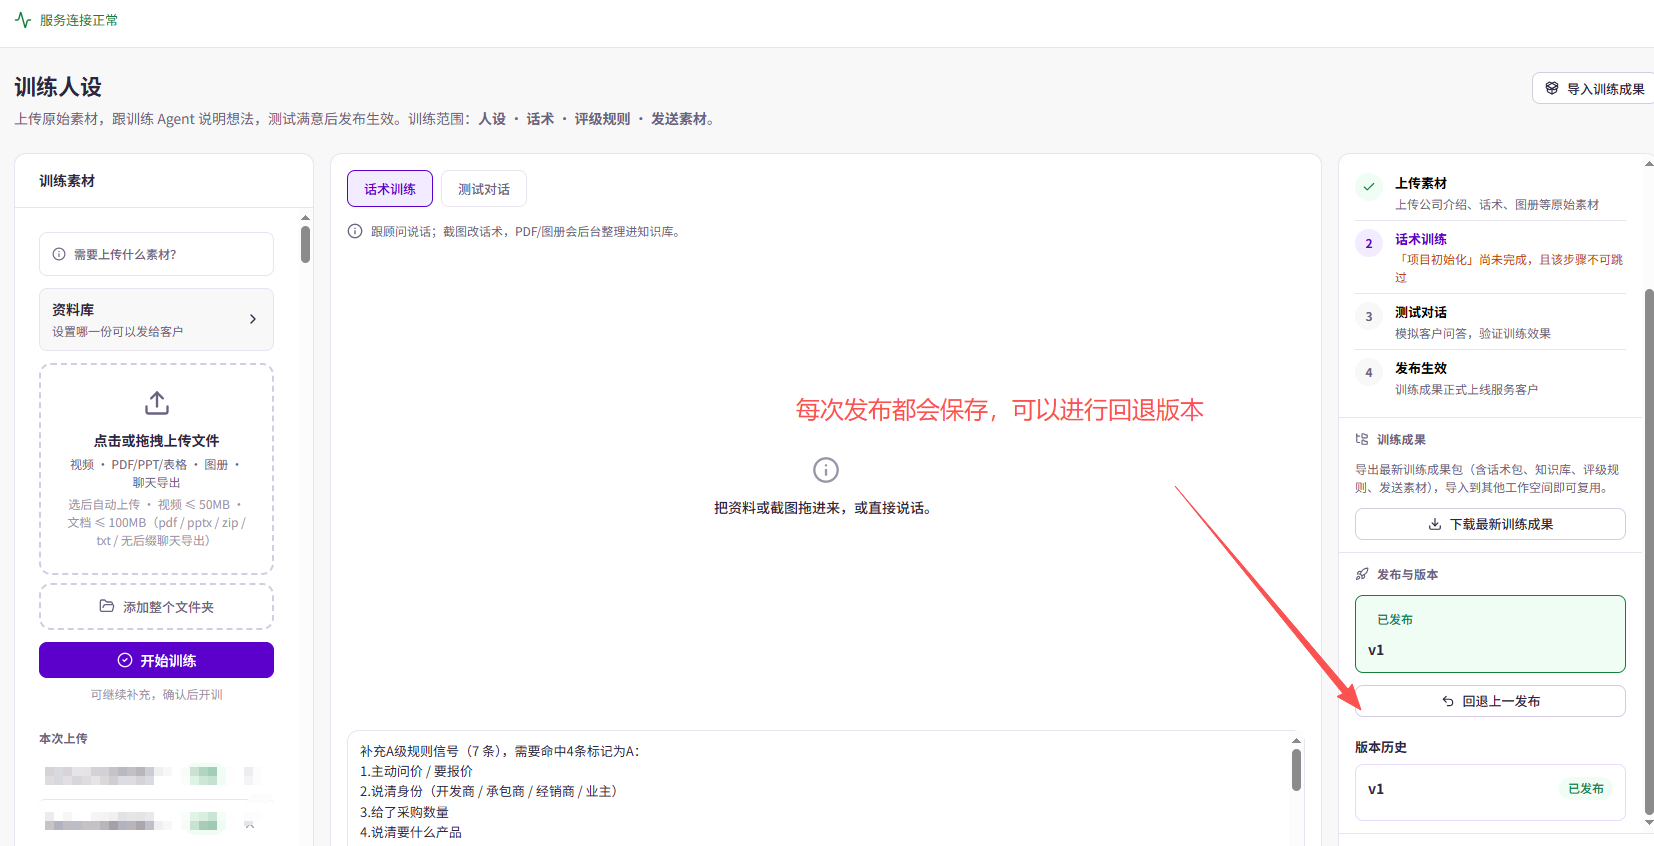The width and height of the screenshot is (1654, 846).
Task: Open 导入训练成果 import button
Action: coord(1593,88)
